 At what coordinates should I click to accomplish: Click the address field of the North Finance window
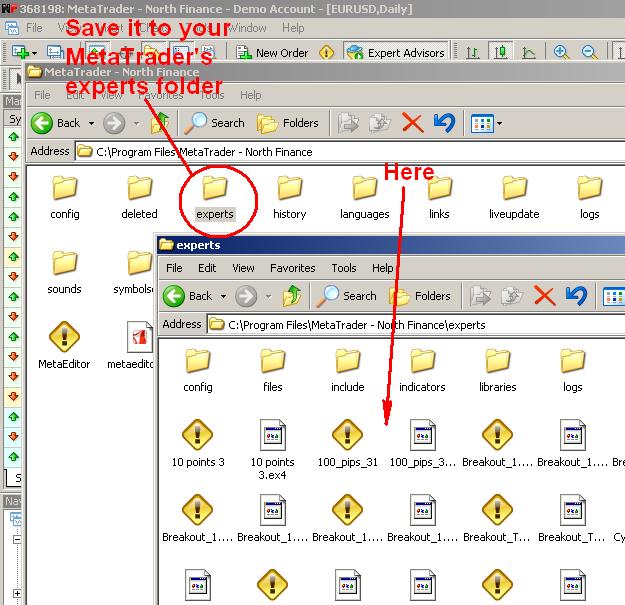point(351,152)
